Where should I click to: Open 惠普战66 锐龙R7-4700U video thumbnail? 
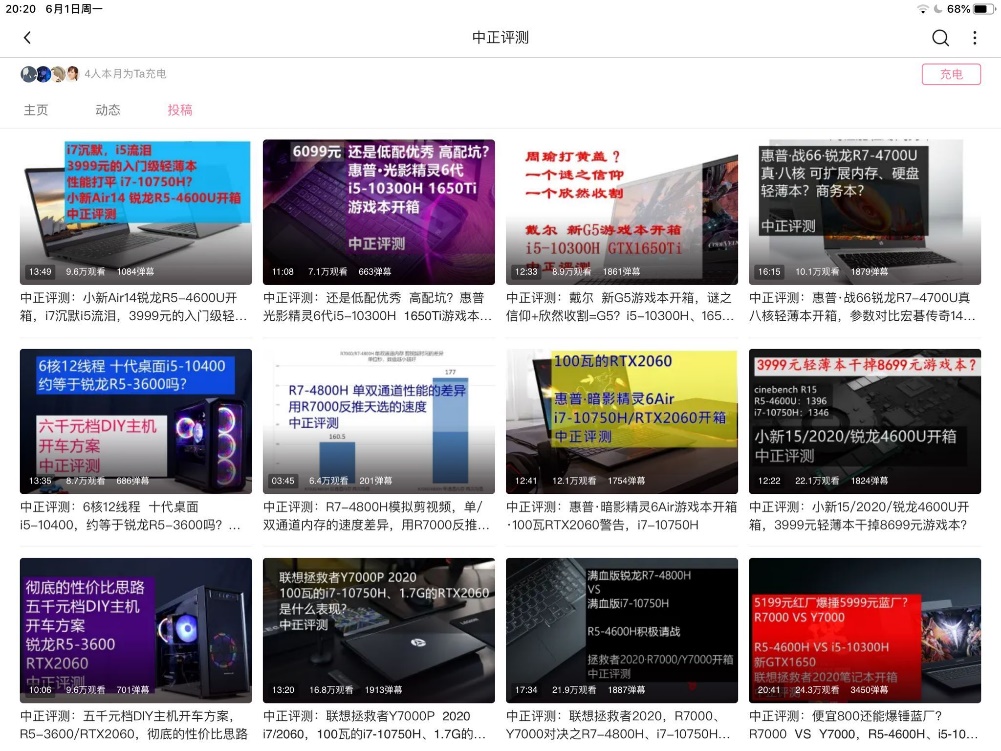coord(865,212)
